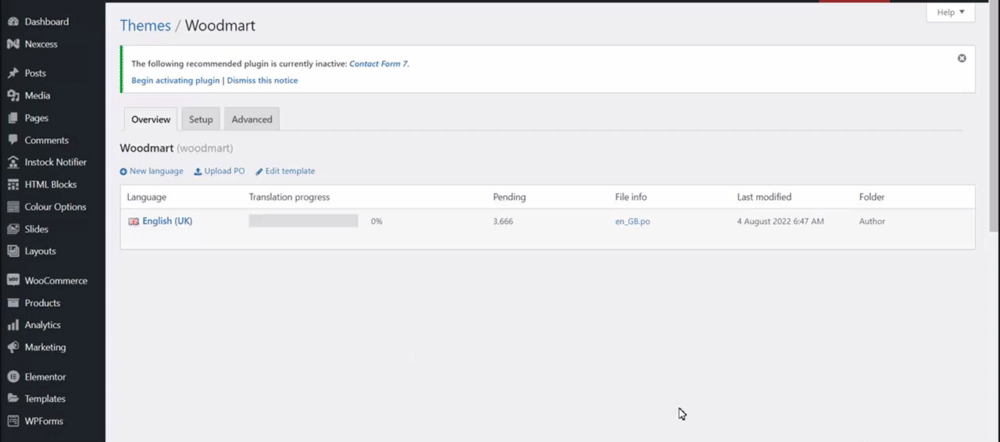The width and height of the screenshot is (1000, 442).
Task: Click the Upload PO arrow icon
Action: pos(198,172)
